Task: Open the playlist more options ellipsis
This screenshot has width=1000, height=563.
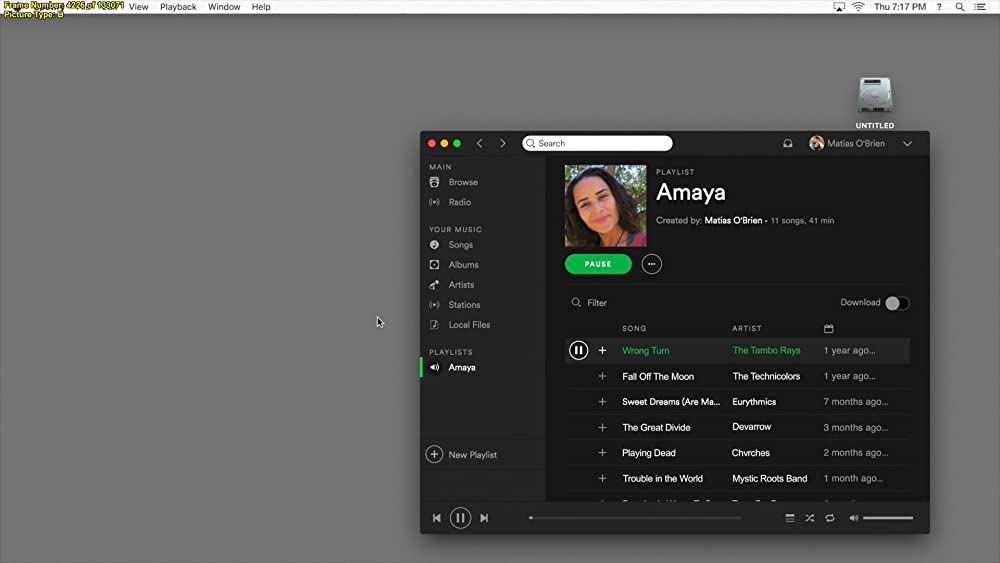Action: [652, 264]
